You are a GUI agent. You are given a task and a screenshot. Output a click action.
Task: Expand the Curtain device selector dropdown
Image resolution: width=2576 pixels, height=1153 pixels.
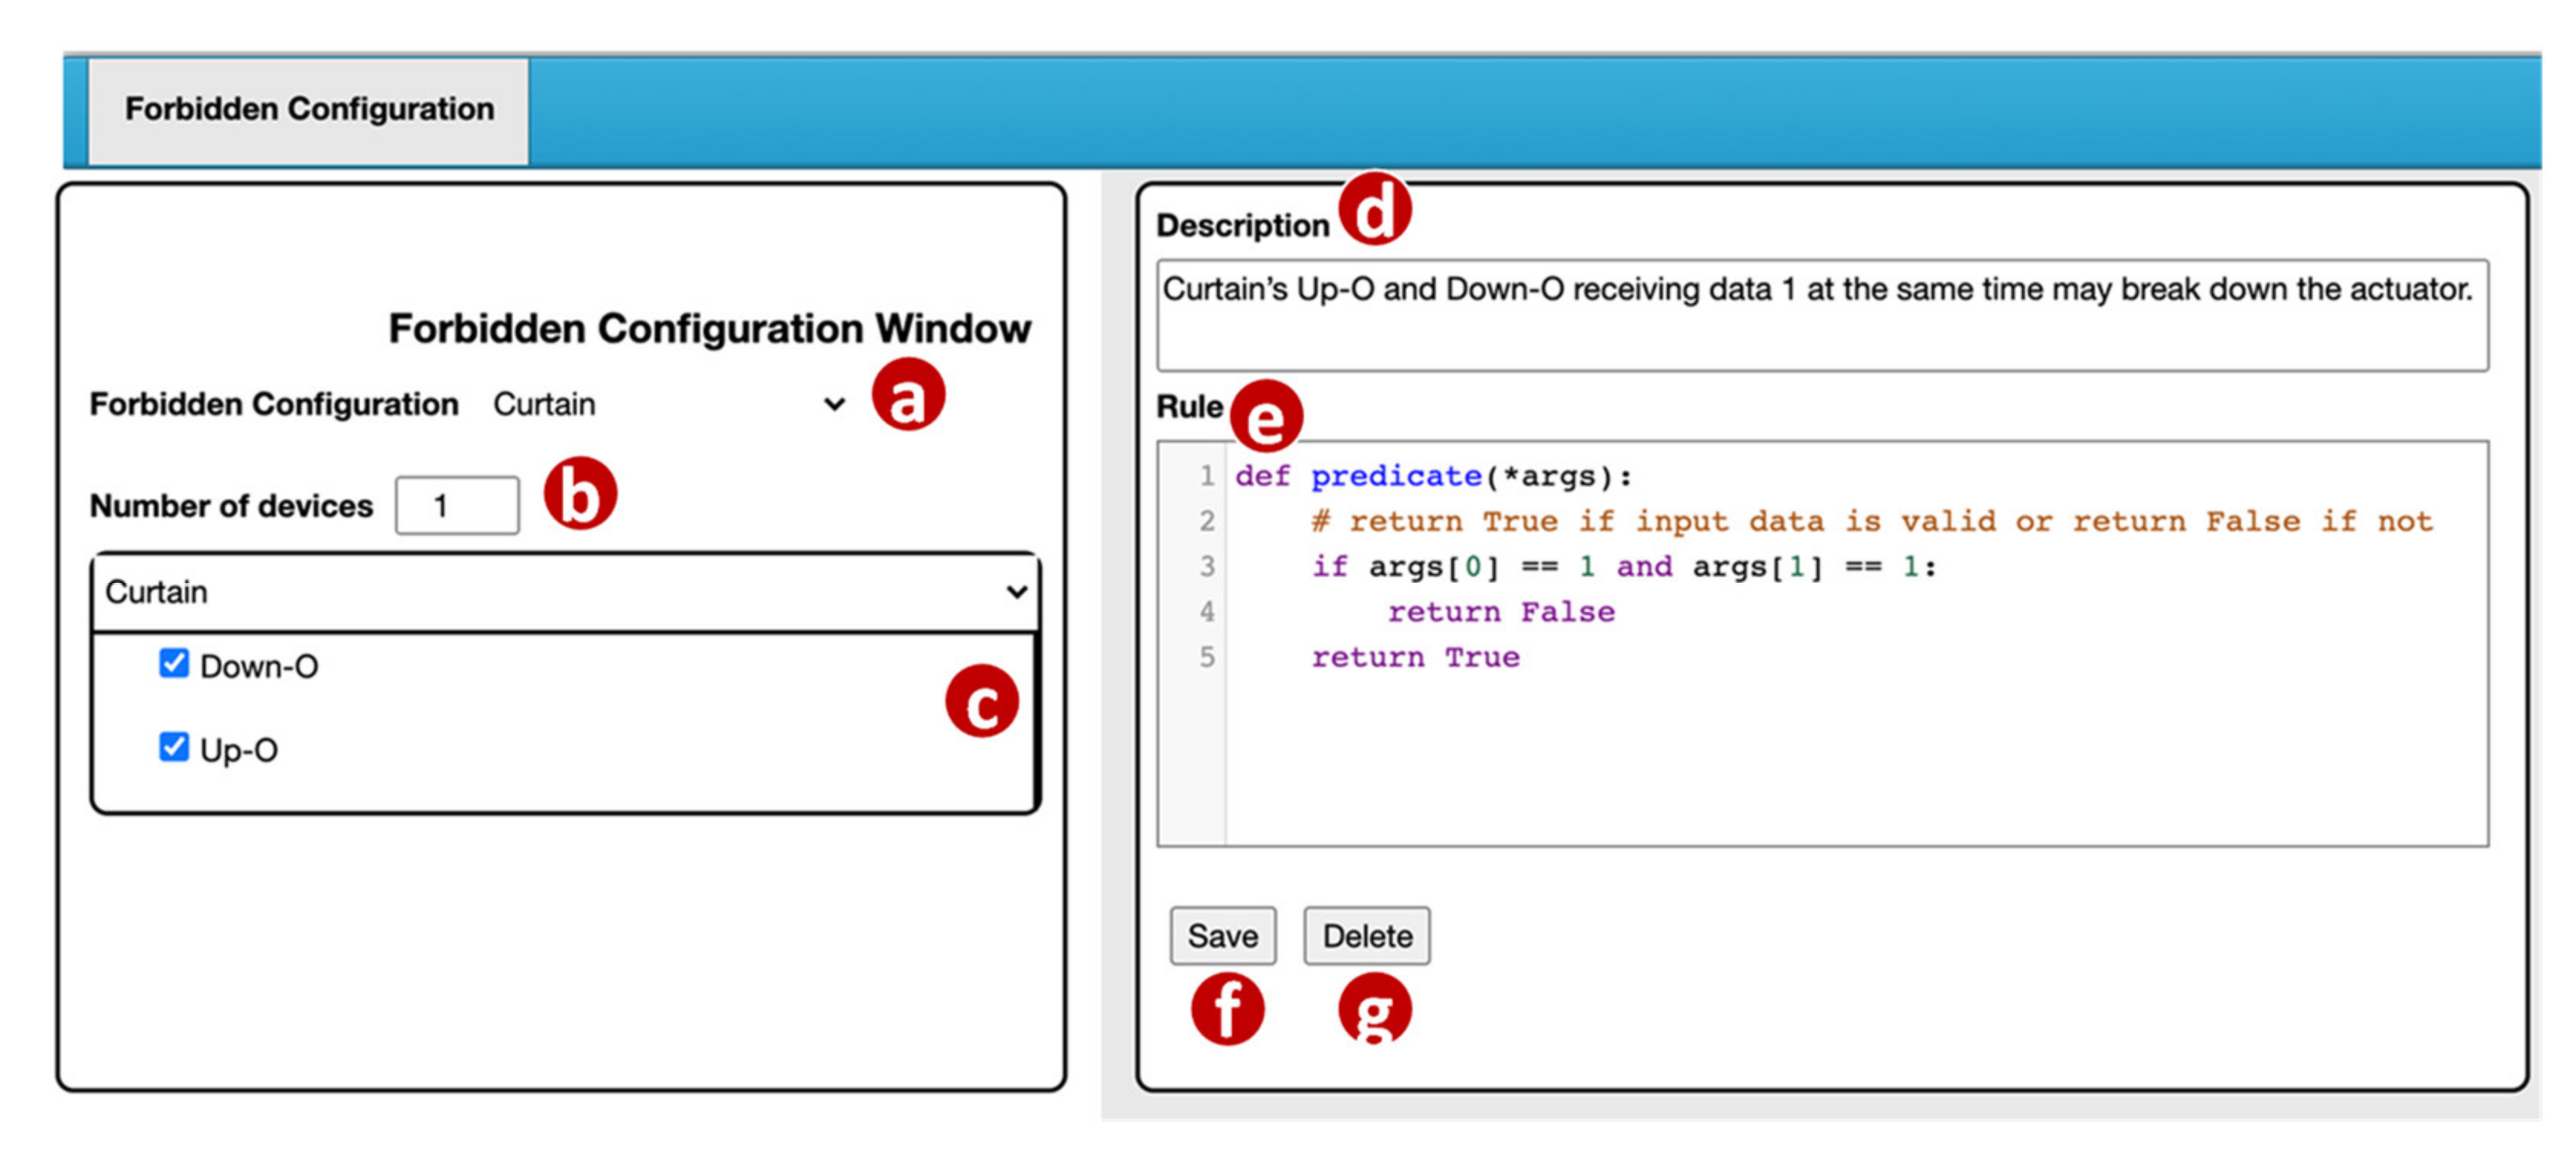(x=565, y=592)
